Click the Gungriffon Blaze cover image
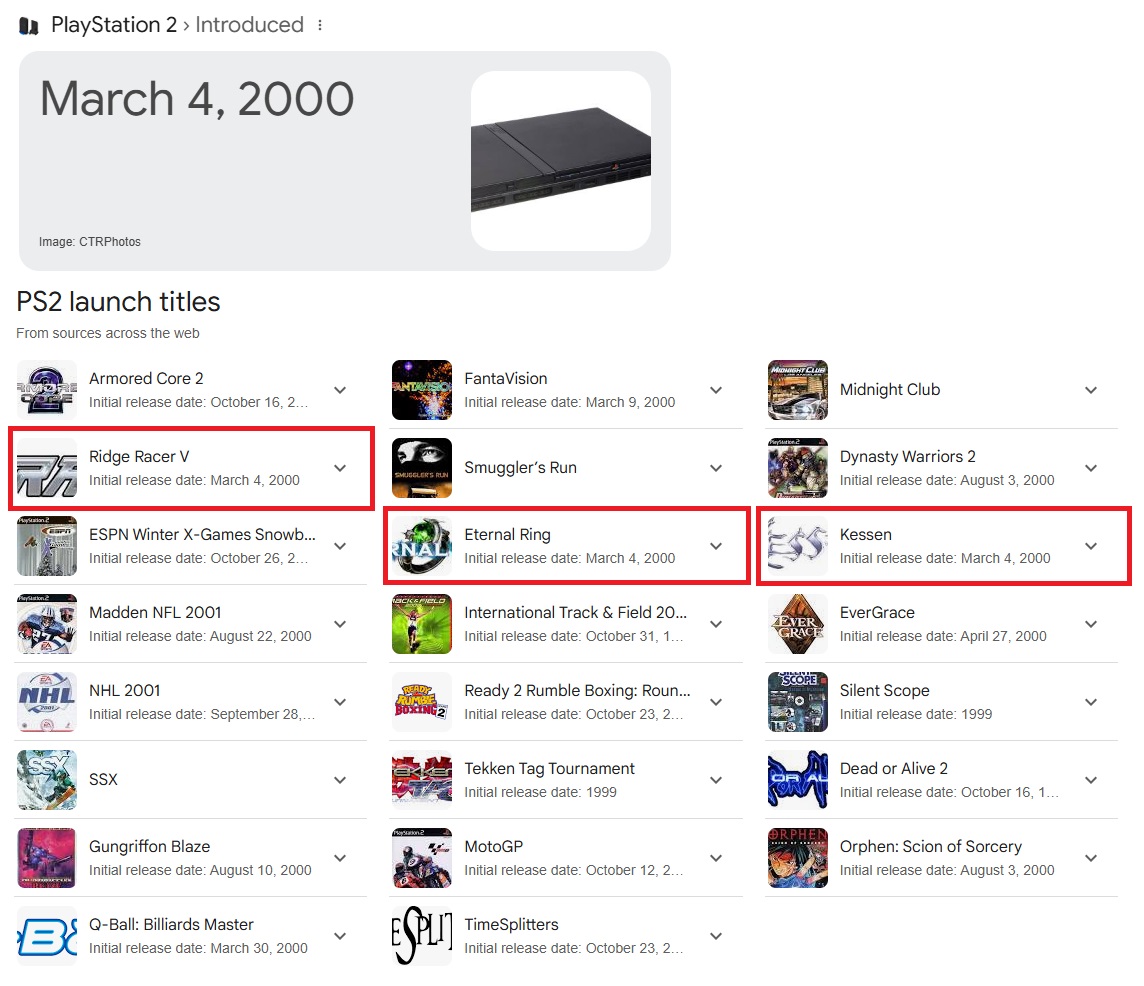Viewport: 1144px width, 986px height. (x=47, y=858)
